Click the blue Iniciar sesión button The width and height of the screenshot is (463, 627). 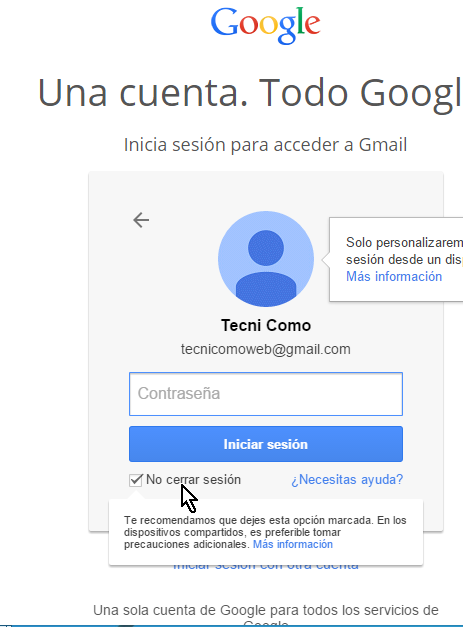(x=266, y=444)
